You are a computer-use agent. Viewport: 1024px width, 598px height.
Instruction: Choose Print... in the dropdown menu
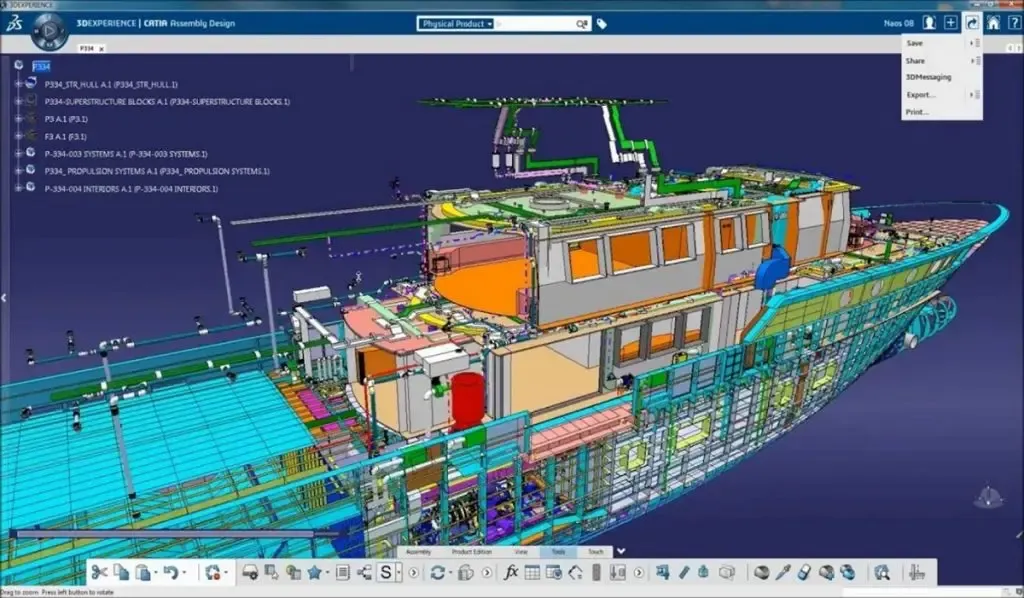(917, 112)
